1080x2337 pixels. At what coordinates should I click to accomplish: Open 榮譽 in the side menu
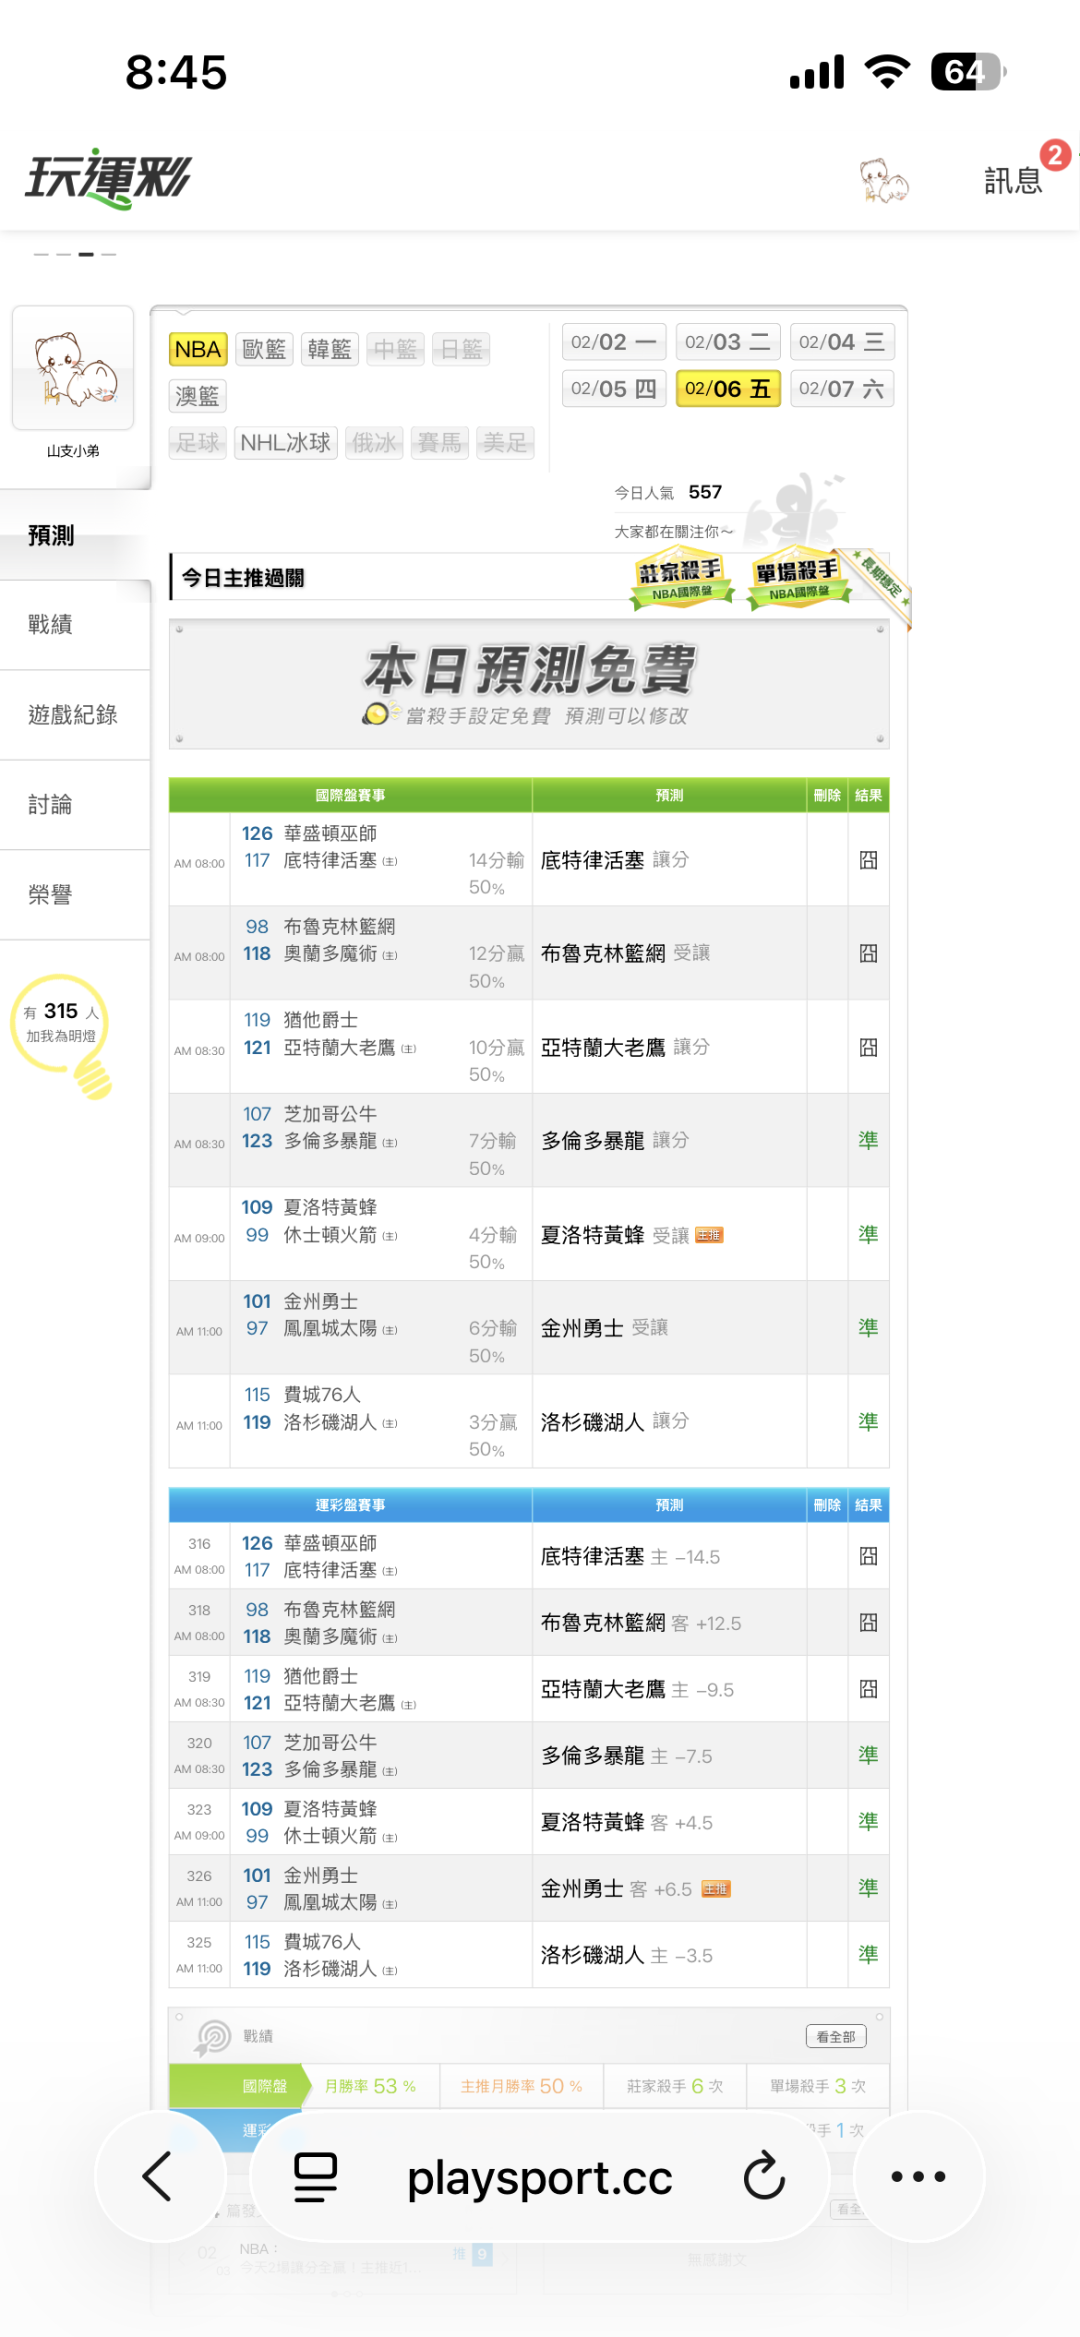pos(75,895)
